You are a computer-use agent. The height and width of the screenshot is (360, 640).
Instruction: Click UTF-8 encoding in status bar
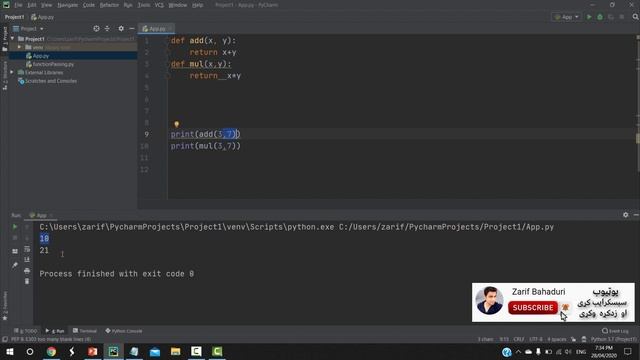point(536,339)
